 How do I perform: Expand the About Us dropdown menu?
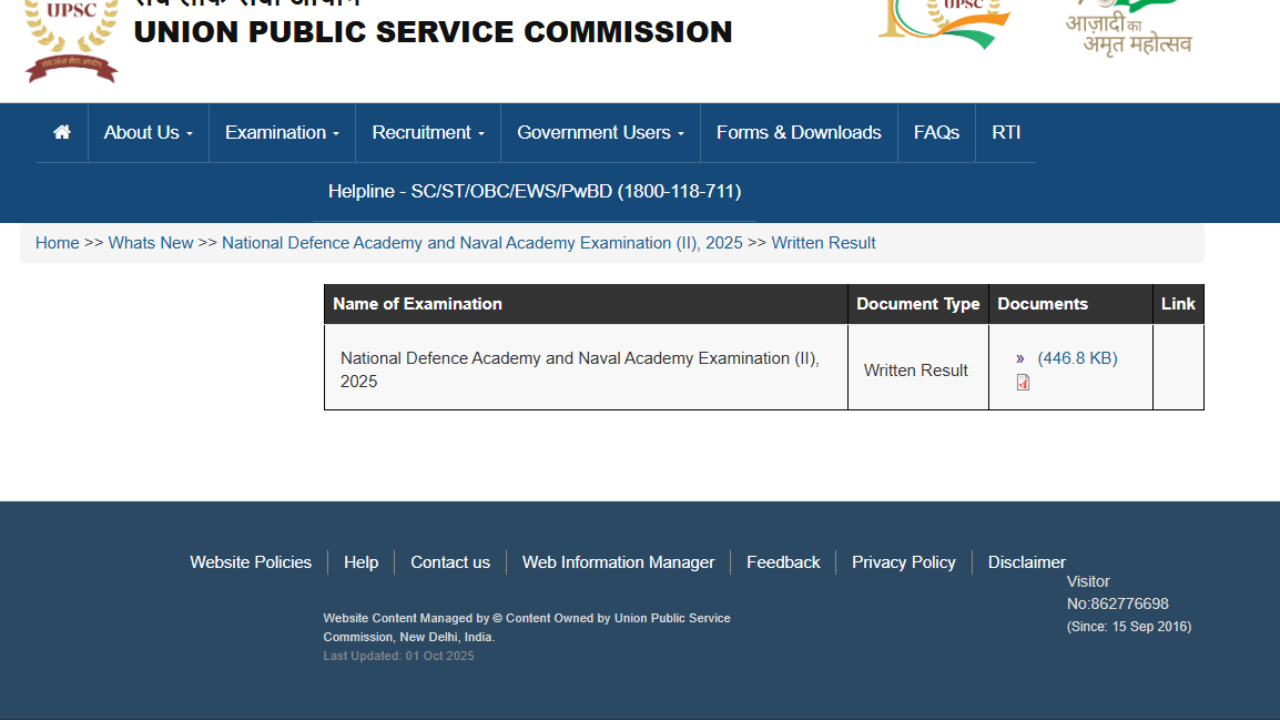point(148,132)
